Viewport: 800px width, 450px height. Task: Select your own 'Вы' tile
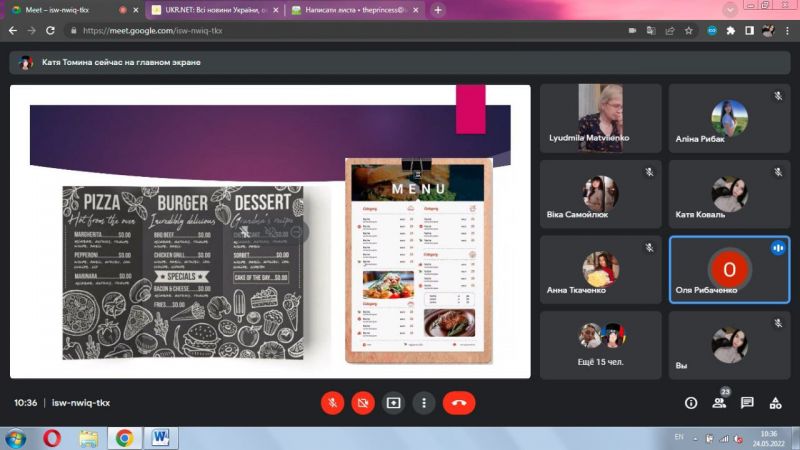click(730, 345)
